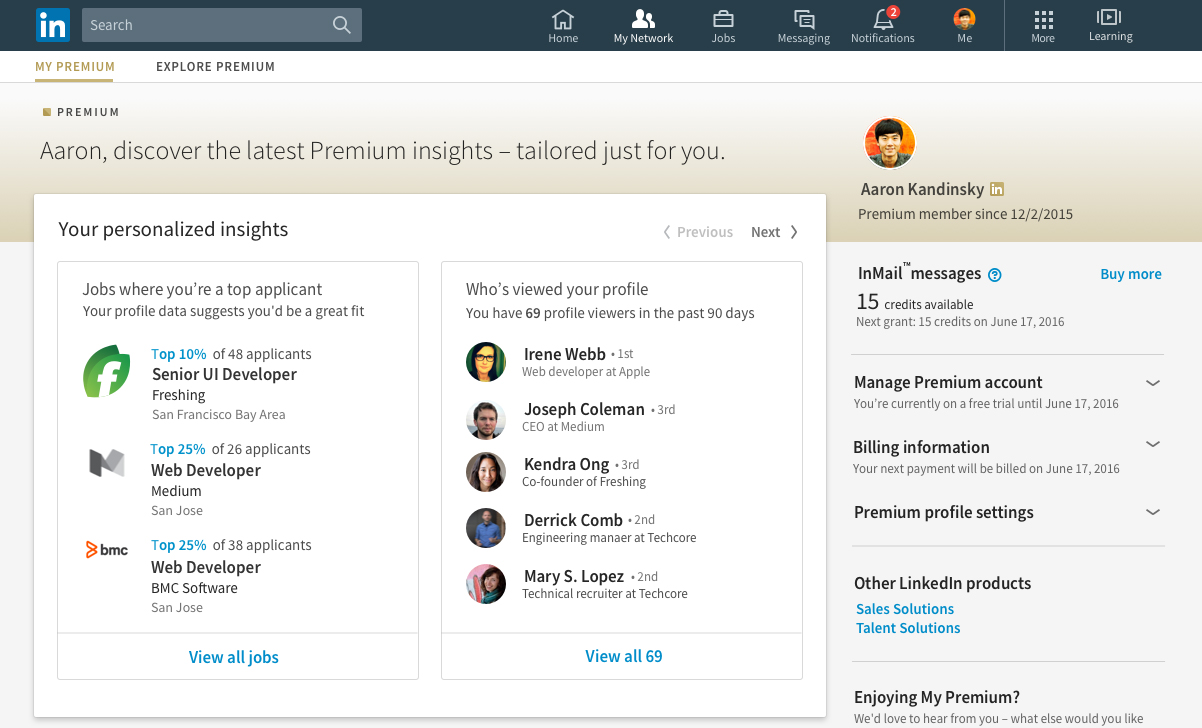Click the search magnifier icon
Image resolution: width=1202 pixels, height=728 pixels.
tap(342, 25)
